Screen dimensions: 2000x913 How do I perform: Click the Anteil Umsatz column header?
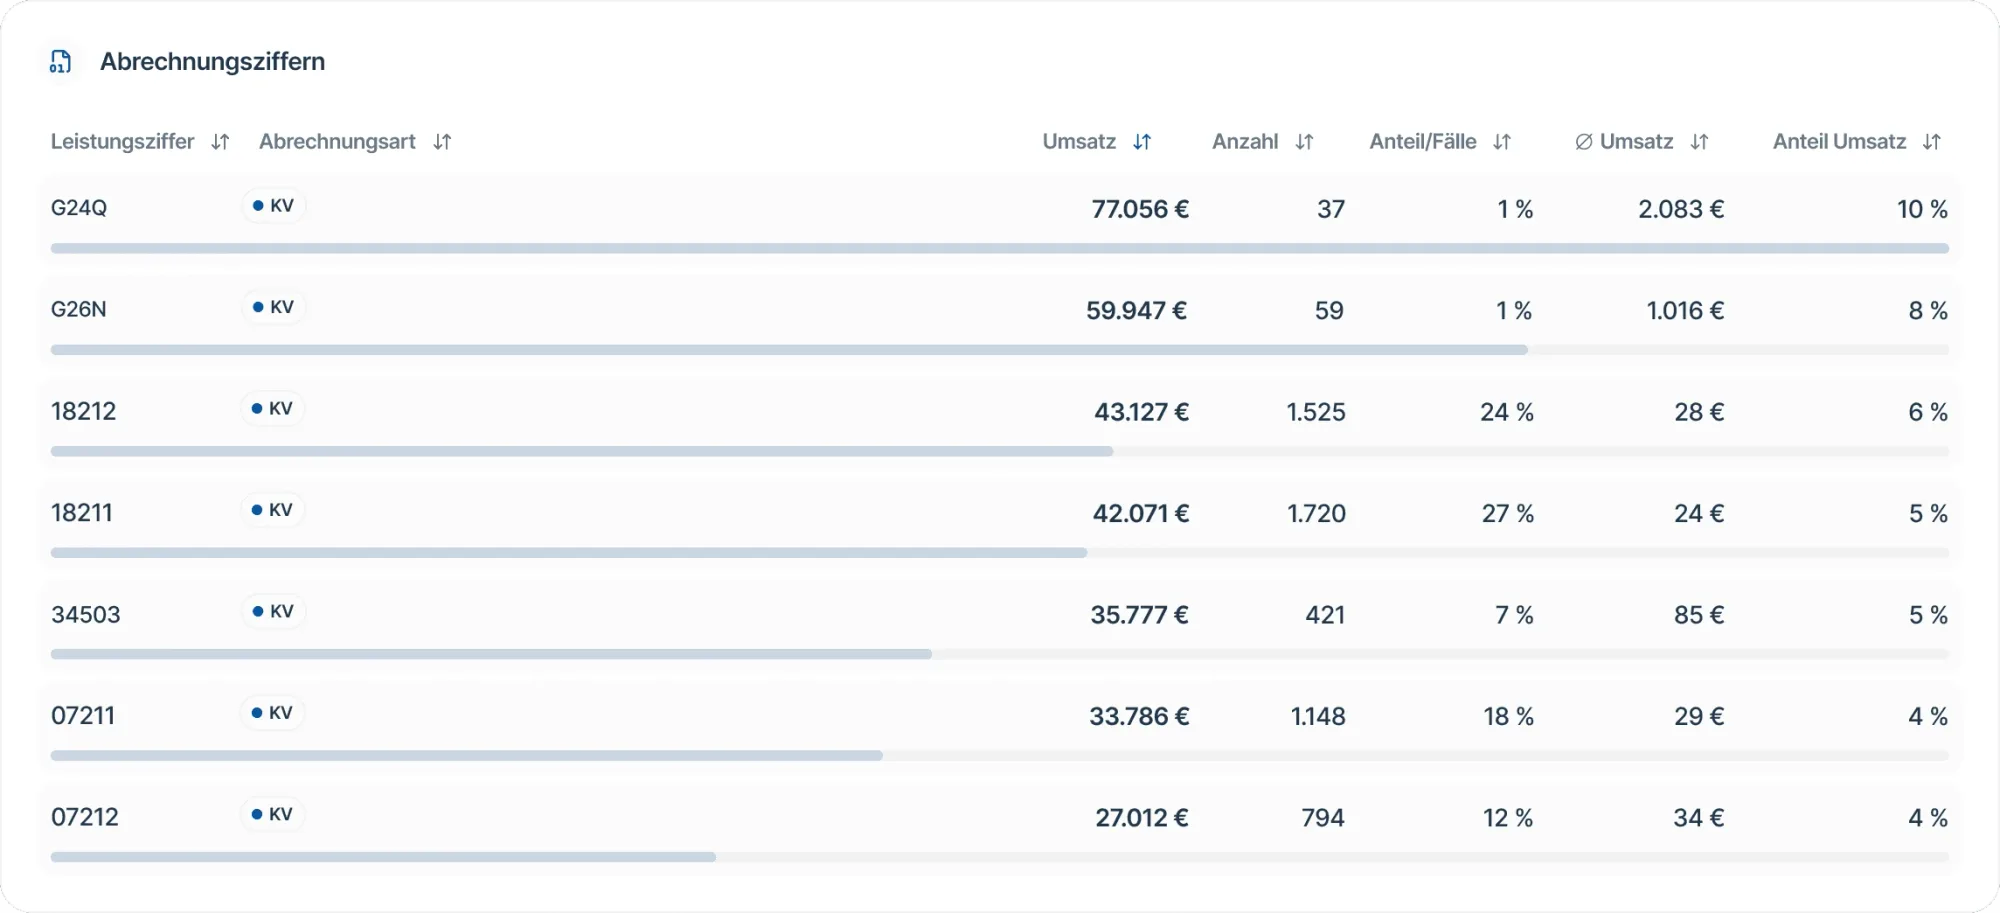pos(1840,142)
